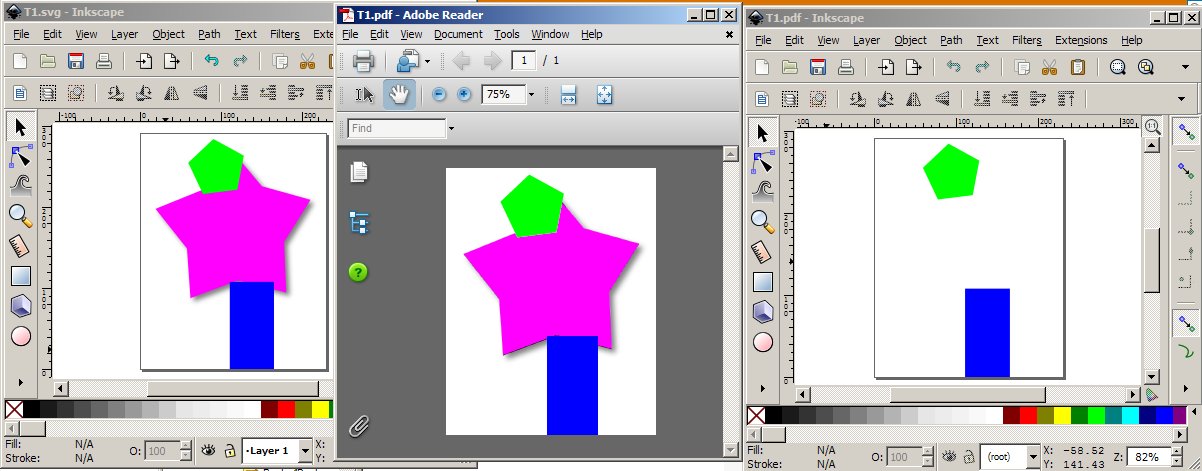Pick the red swatch in T1.svg palette

[x=286, y=409]
